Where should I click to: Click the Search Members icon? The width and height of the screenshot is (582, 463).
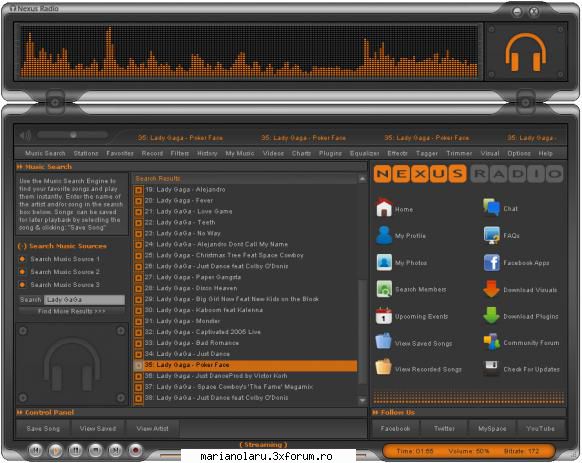pyautogui.click(x=384, y=289)
